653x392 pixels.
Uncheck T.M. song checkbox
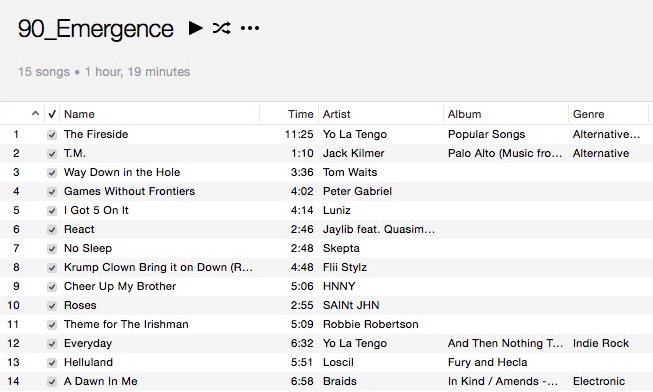coord(52,154)
